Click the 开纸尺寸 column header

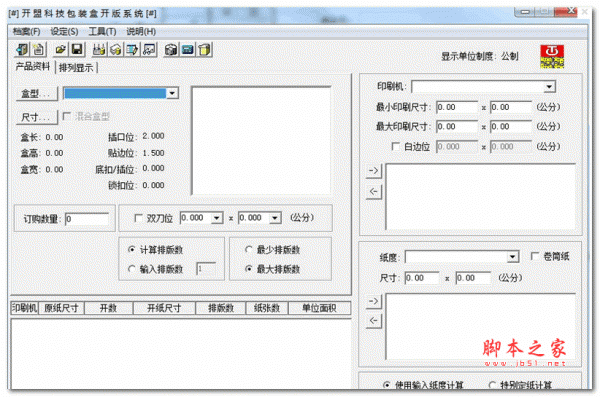(x=164, y=308)
